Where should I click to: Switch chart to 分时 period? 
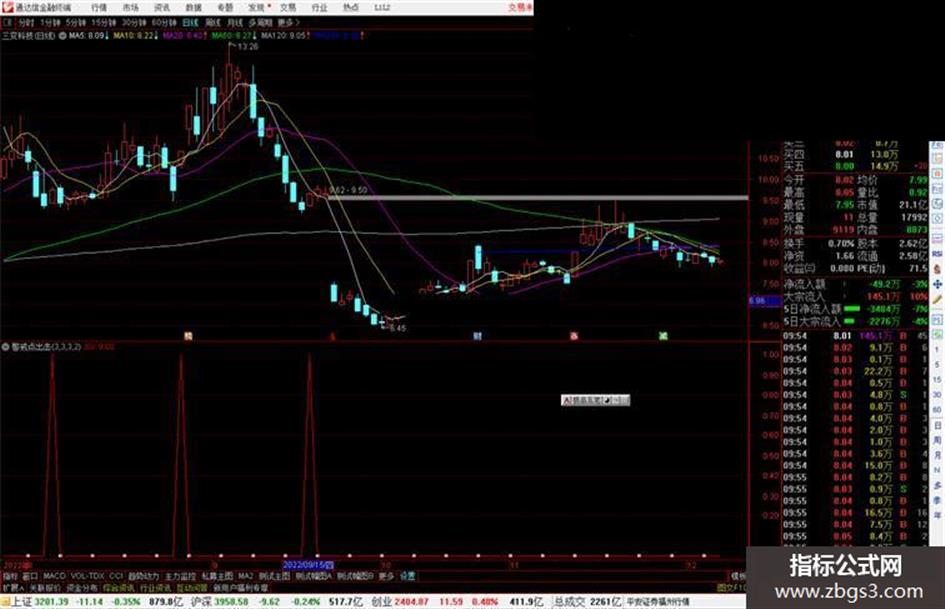click(x=25, y=22)
